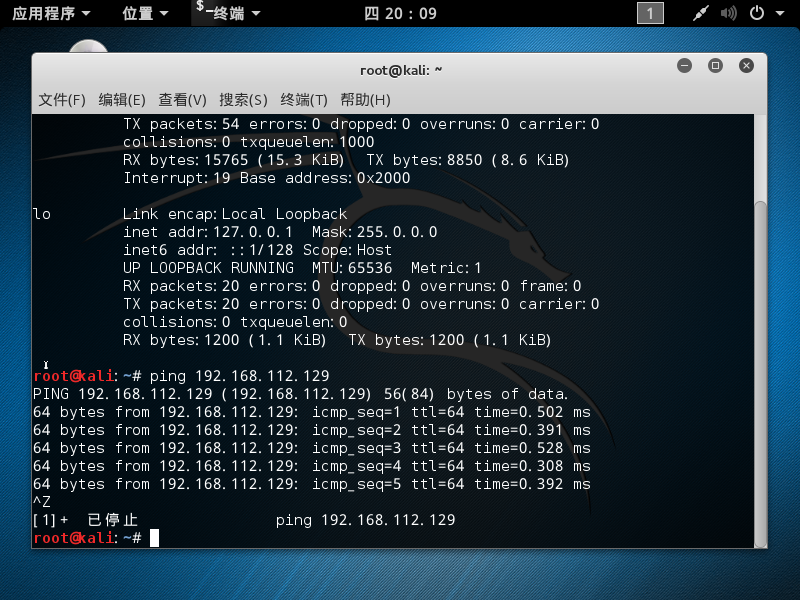Image resolution: width=800 pixels, height=600 pixels.
Task: Click the 'lo' interface name
Action: tap(42, 214)
